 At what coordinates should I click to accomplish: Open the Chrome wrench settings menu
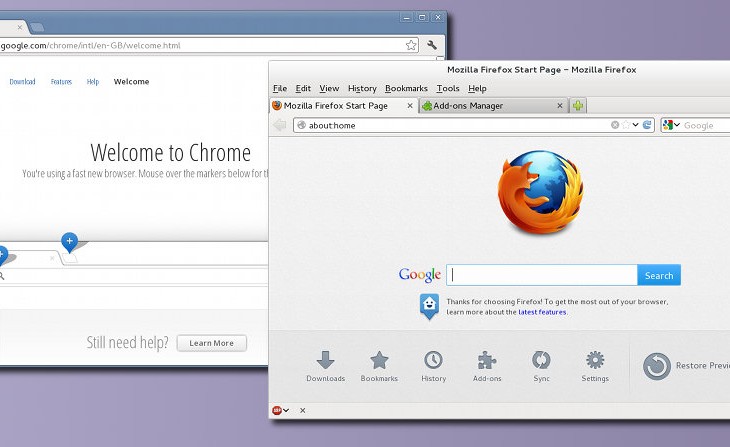tap(432, 45)
